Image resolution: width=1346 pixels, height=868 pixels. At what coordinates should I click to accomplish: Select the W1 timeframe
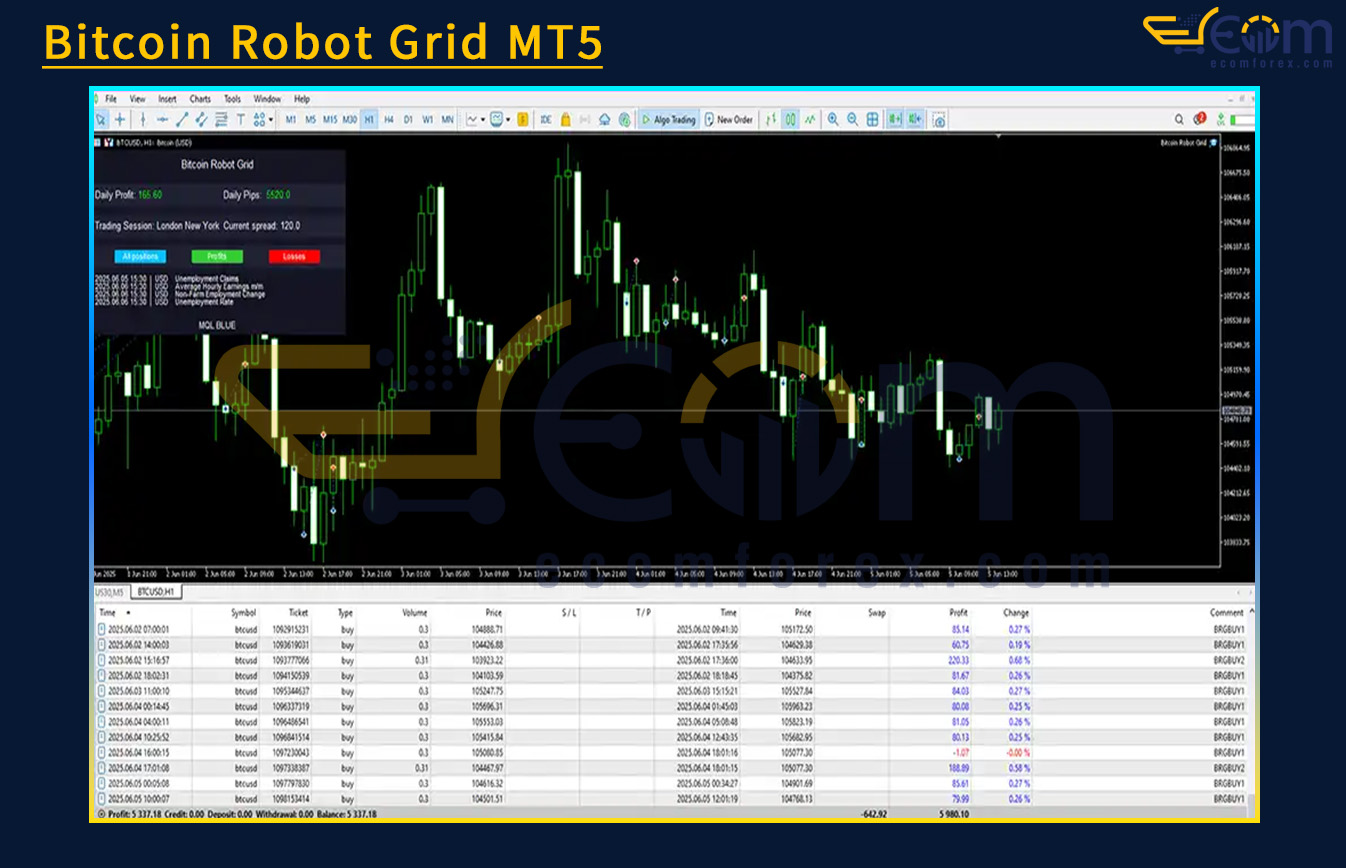(x=428, y=120)
